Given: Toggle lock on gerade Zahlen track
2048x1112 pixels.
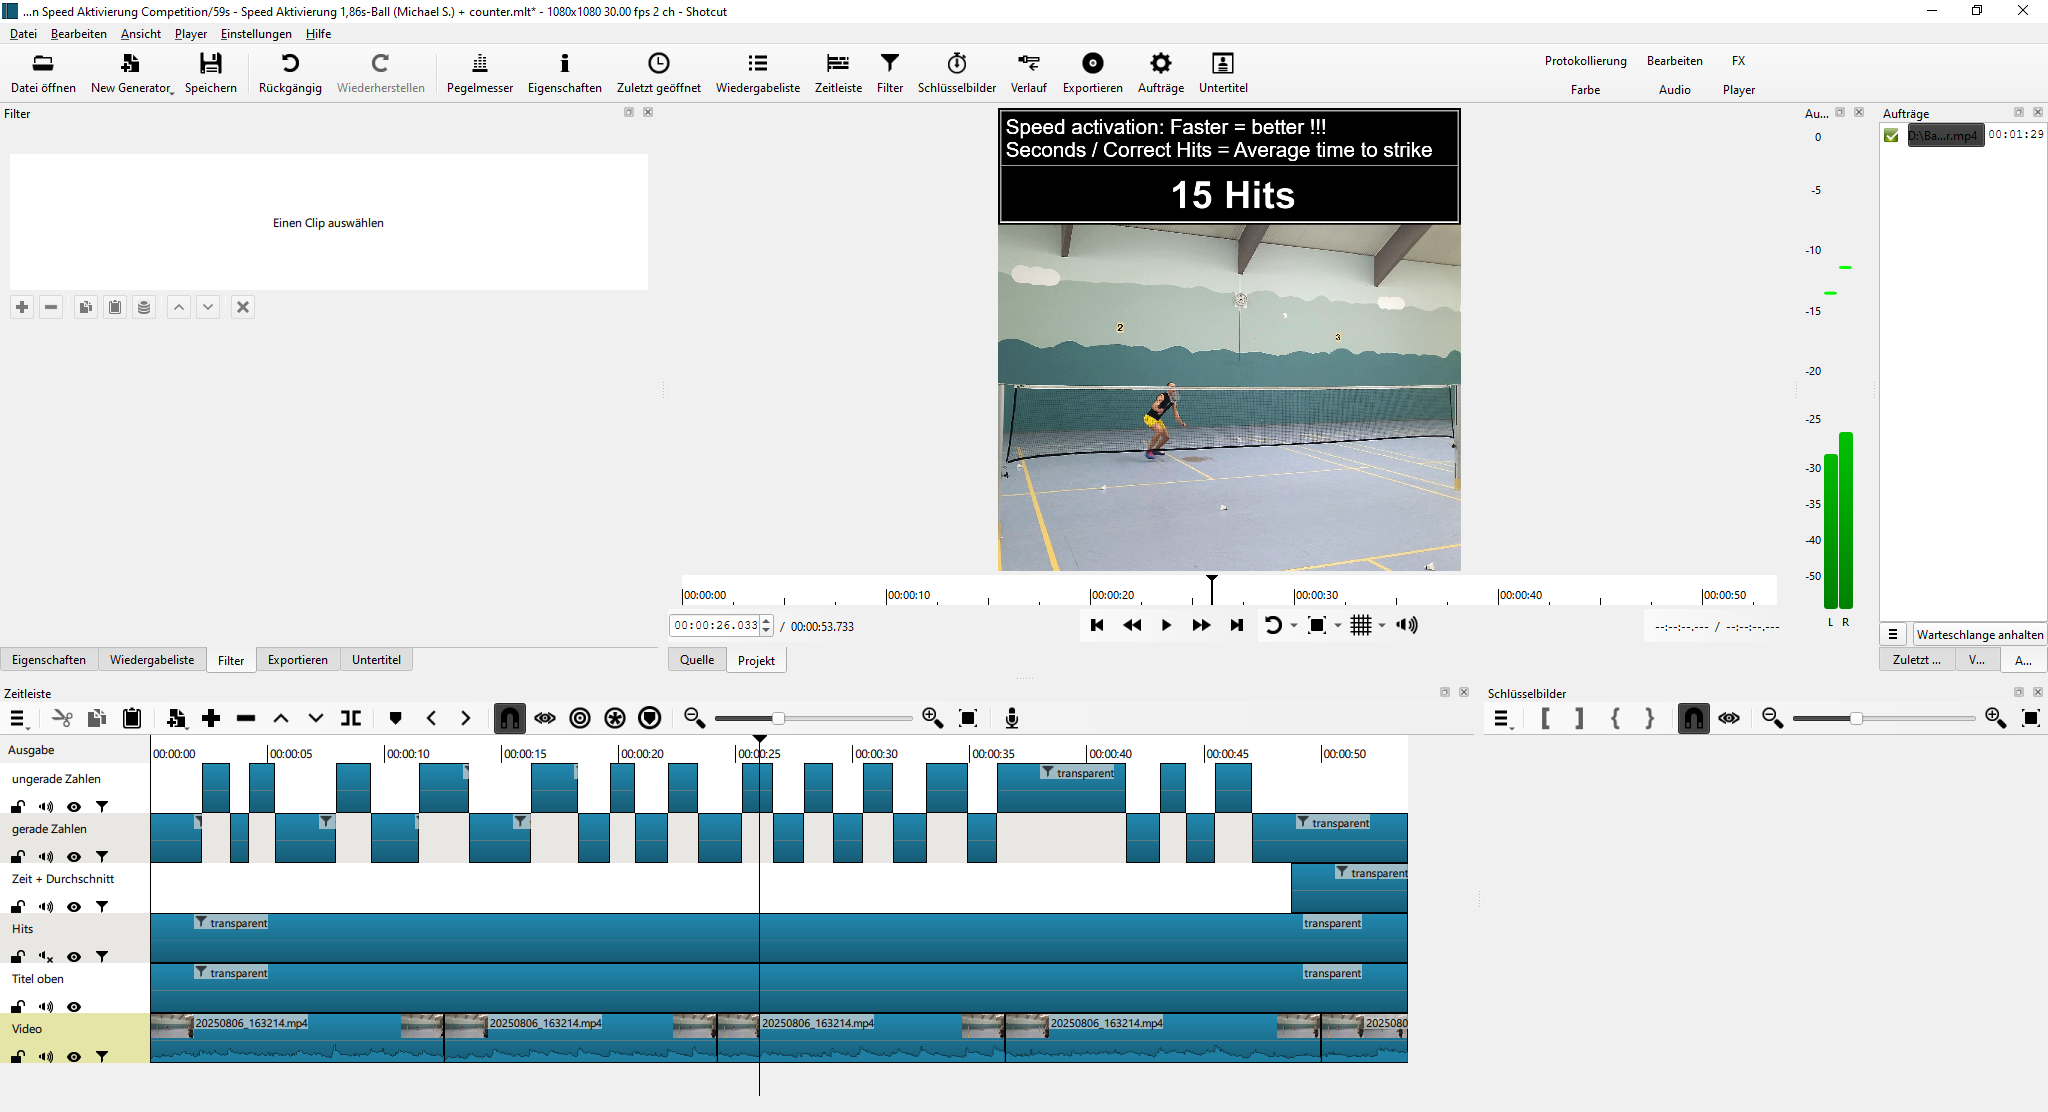Looking at the screenshot, I should pos(18,857).
